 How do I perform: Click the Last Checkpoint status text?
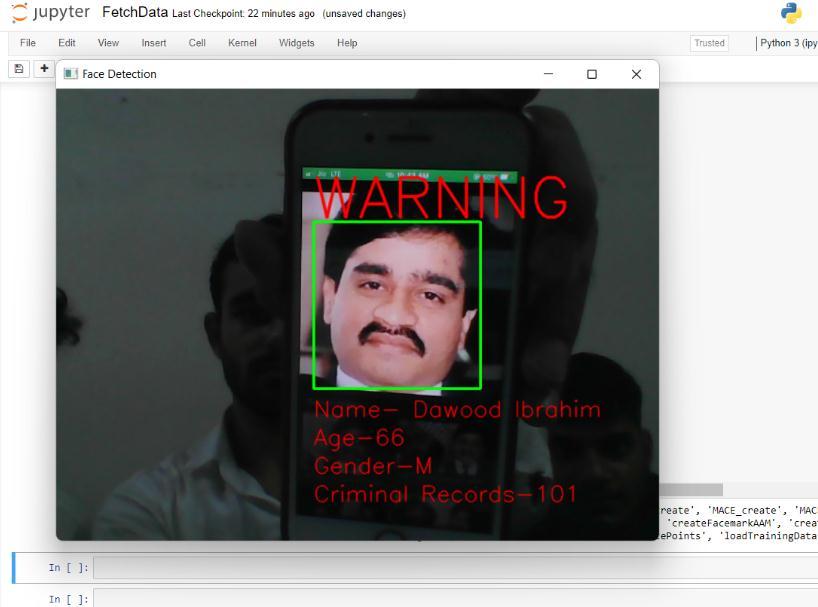point(243,14)
